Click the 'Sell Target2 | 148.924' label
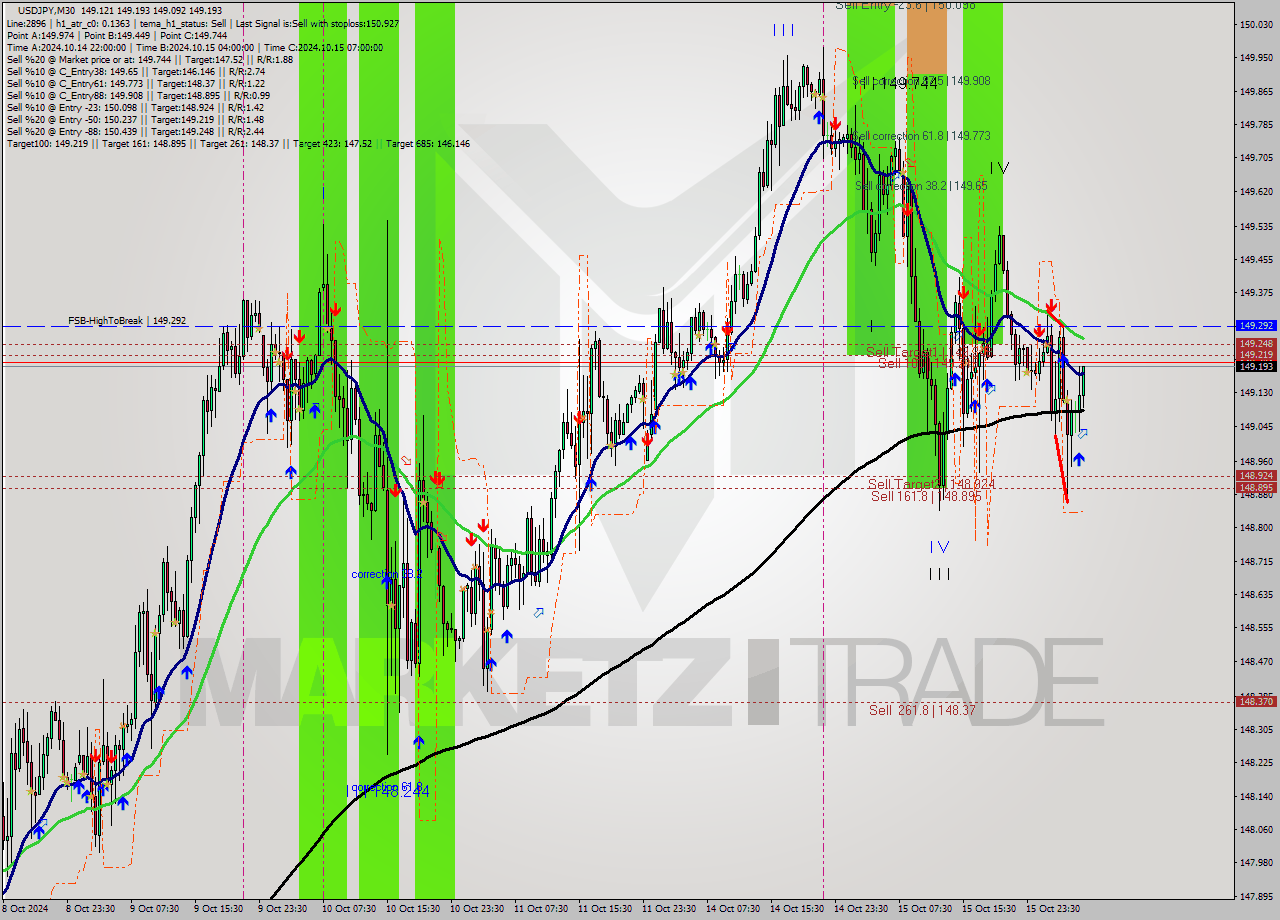The width and height of the screenshot is (1280, 920). (931, 484)
